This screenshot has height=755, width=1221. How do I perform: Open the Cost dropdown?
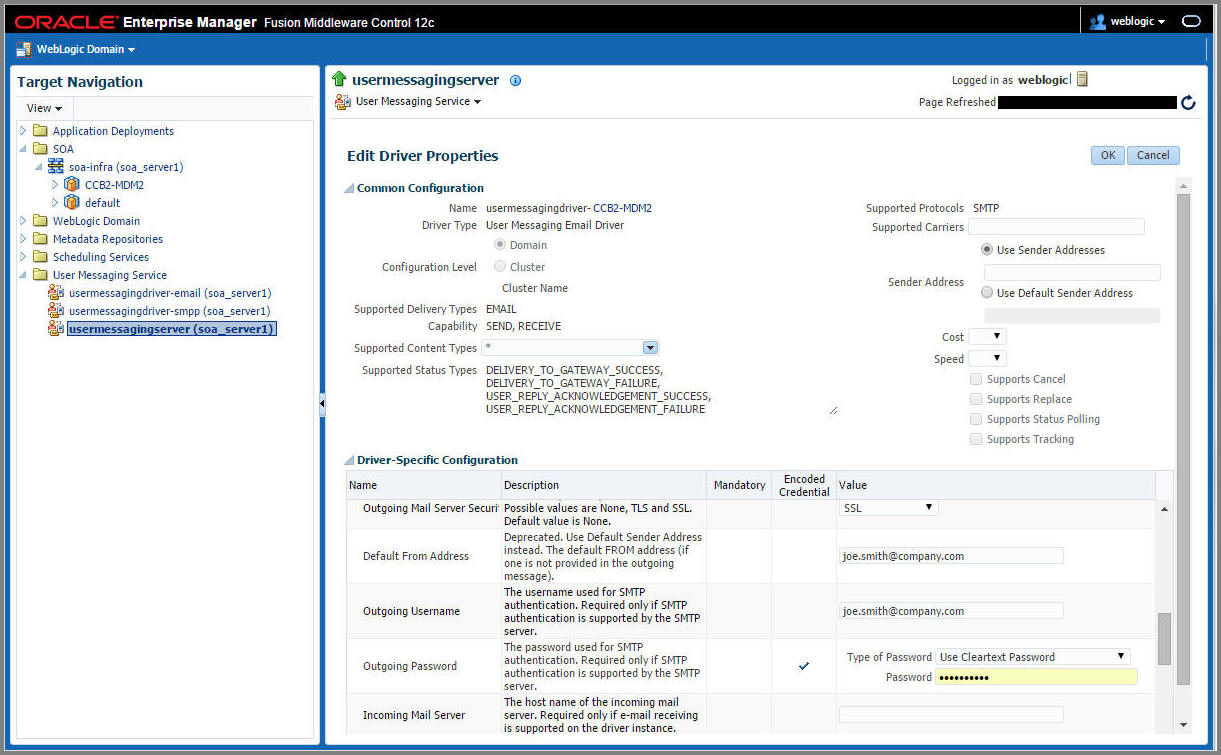(988, 337)
